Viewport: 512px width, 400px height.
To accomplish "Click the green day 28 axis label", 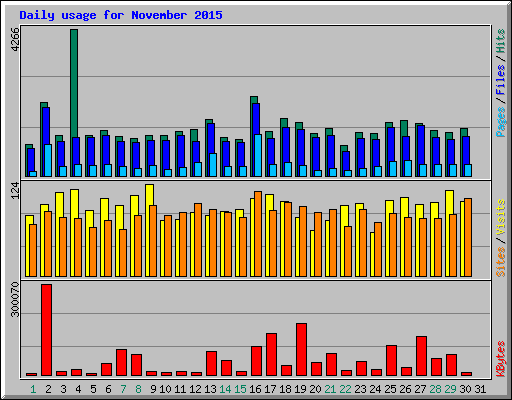I will (435, 389).
